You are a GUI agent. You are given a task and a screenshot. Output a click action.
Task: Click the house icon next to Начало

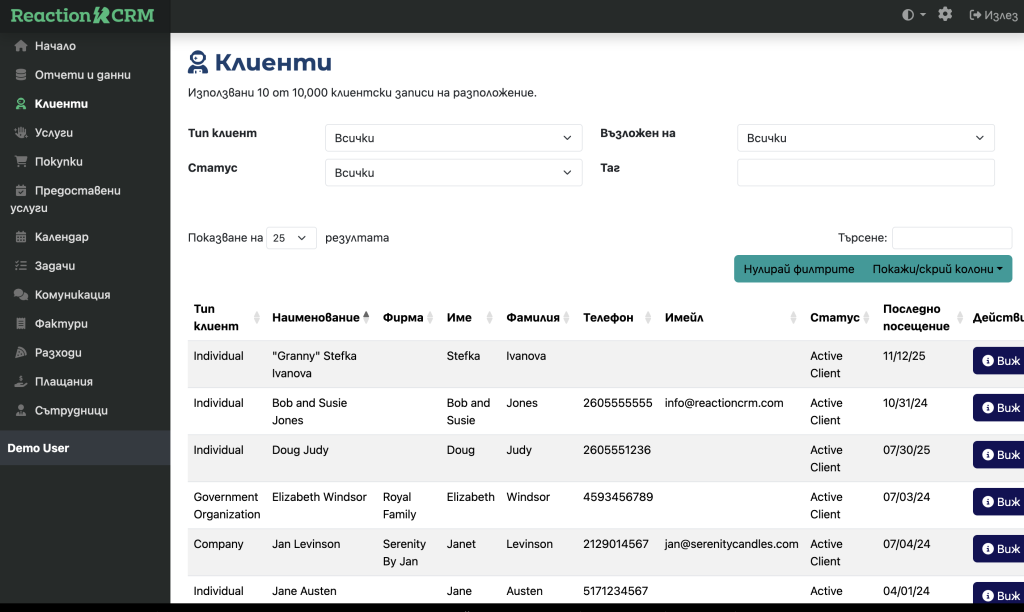(21, 46)
